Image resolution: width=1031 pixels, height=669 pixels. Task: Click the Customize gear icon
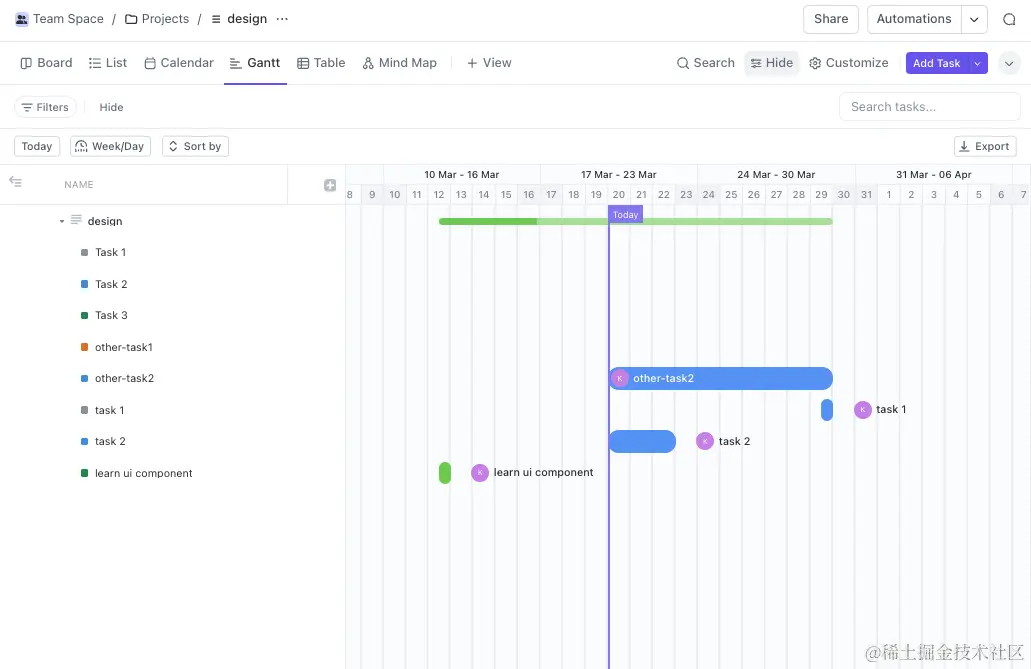pyautogui.click(x=815, y=63)
